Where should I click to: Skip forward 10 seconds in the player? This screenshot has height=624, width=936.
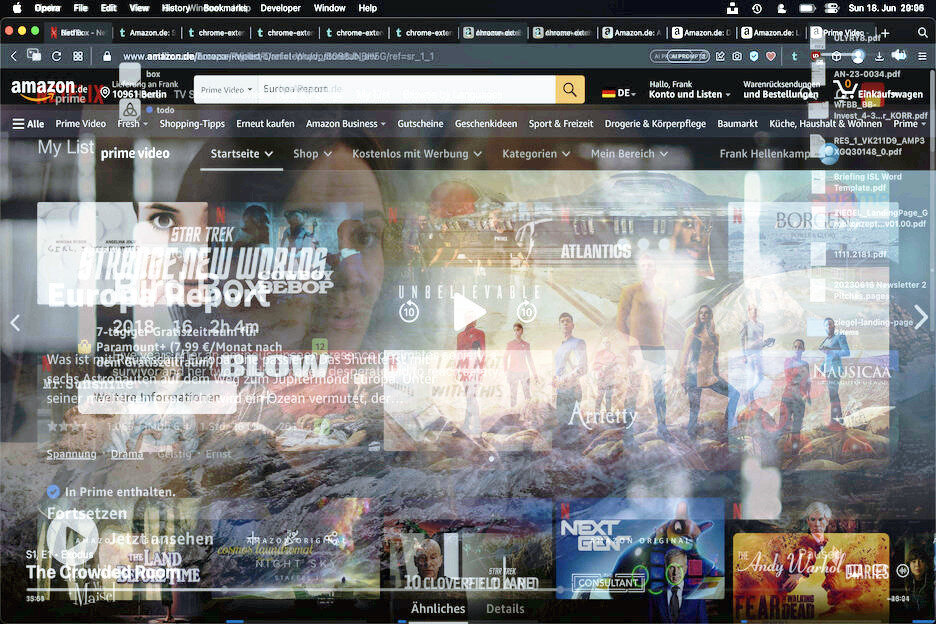coord(526,311)
